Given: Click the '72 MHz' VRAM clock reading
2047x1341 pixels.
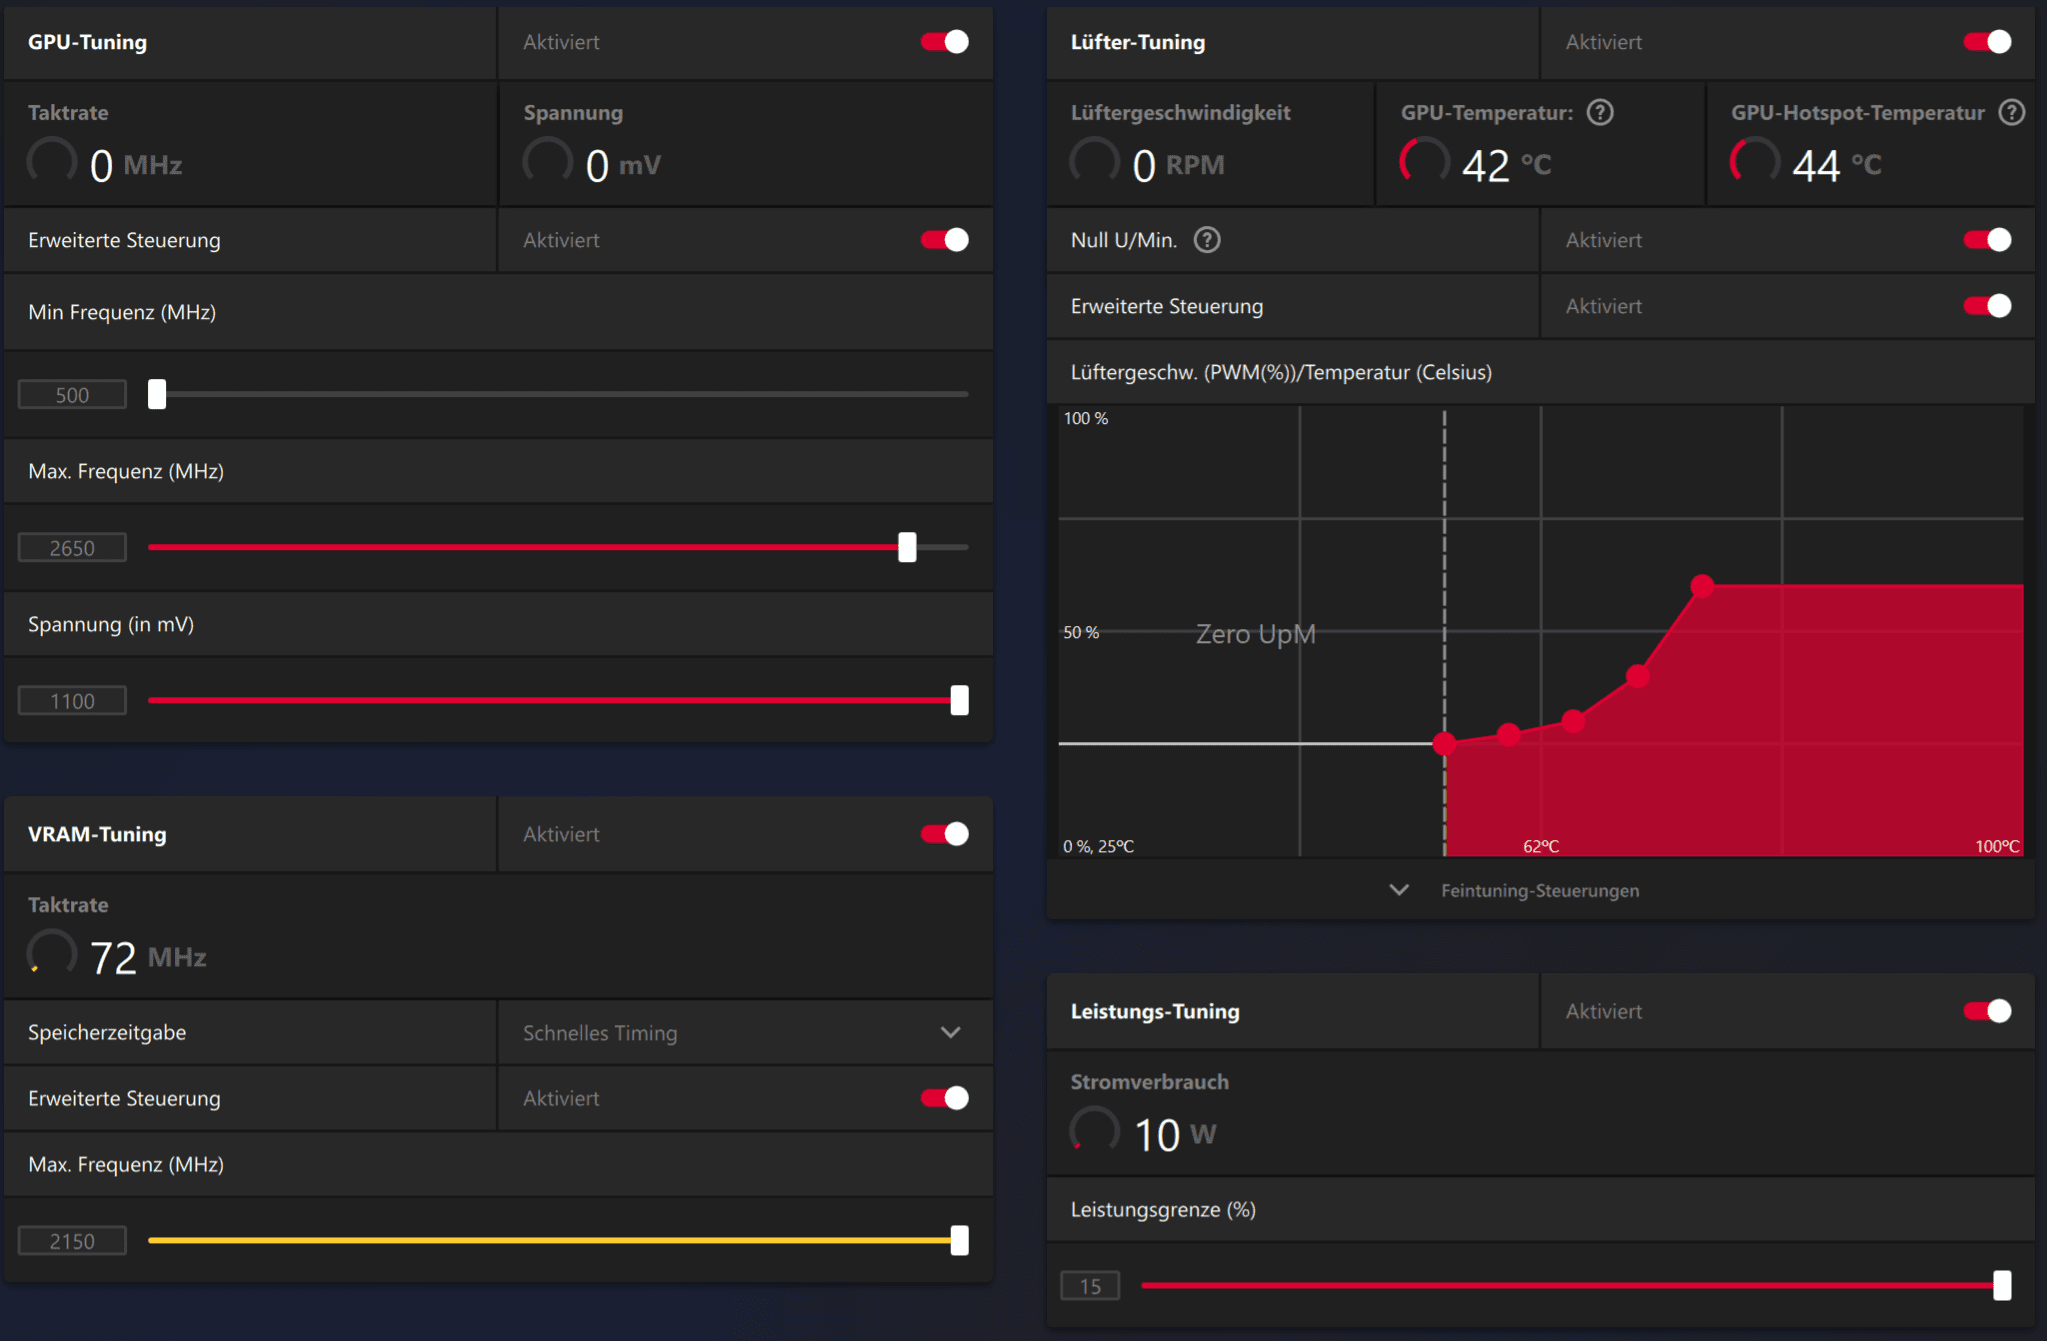Looking at the screenshot, I should (148, 957).
